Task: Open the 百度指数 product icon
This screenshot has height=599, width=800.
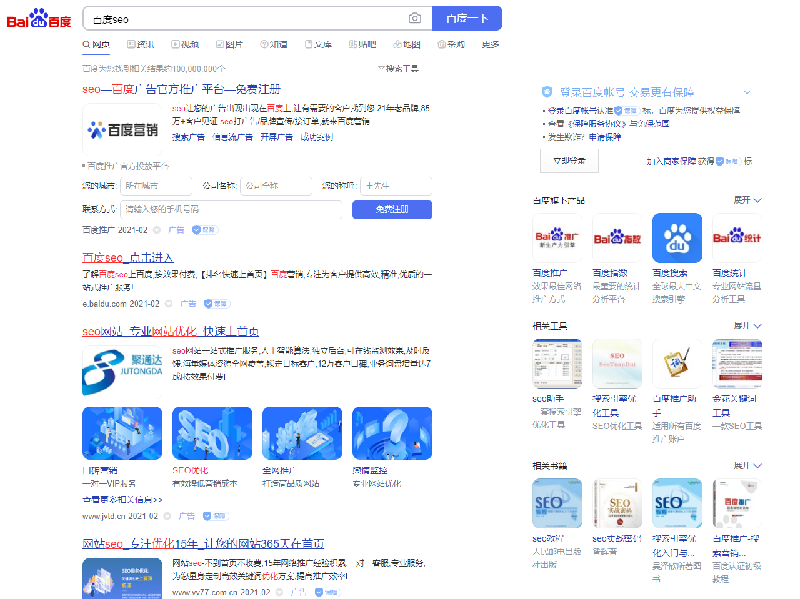Action: tap(617, 238)
